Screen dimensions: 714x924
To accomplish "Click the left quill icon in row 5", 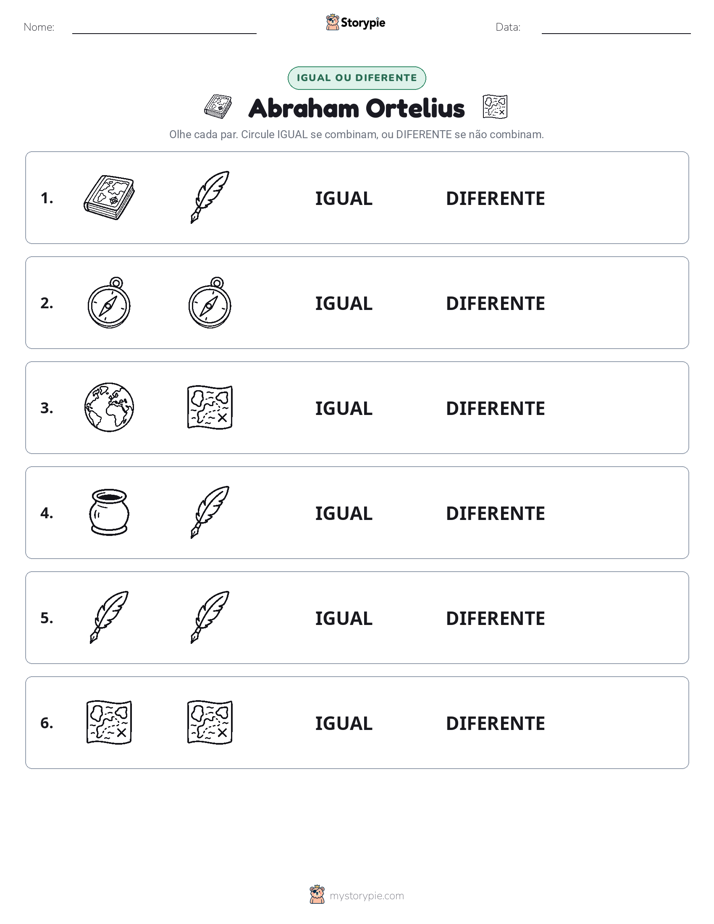I will click(x=109, y=617).
